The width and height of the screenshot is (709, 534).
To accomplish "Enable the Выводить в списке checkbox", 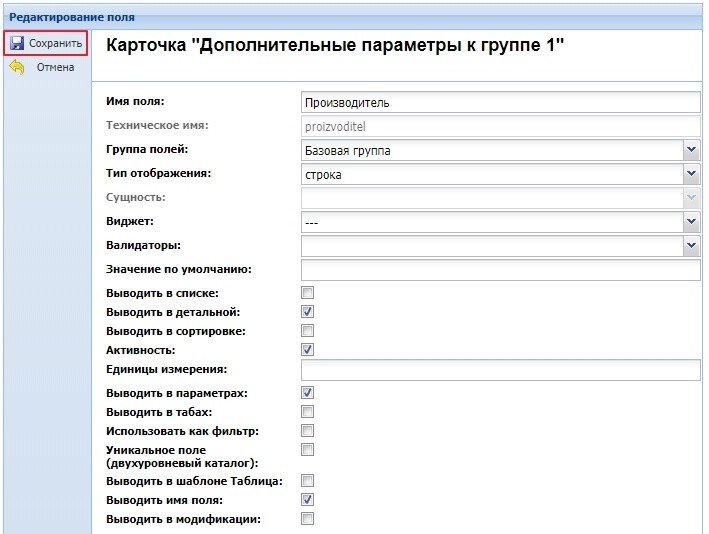I will coord(308,293).
